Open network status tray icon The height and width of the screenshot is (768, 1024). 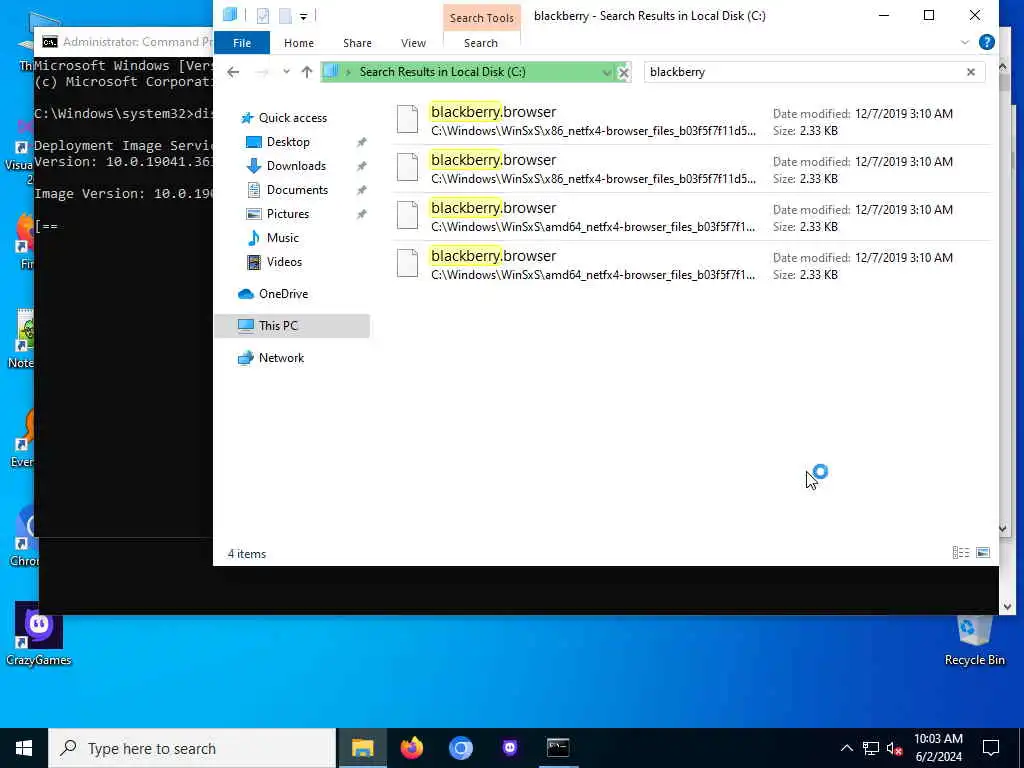coord(871,748)
